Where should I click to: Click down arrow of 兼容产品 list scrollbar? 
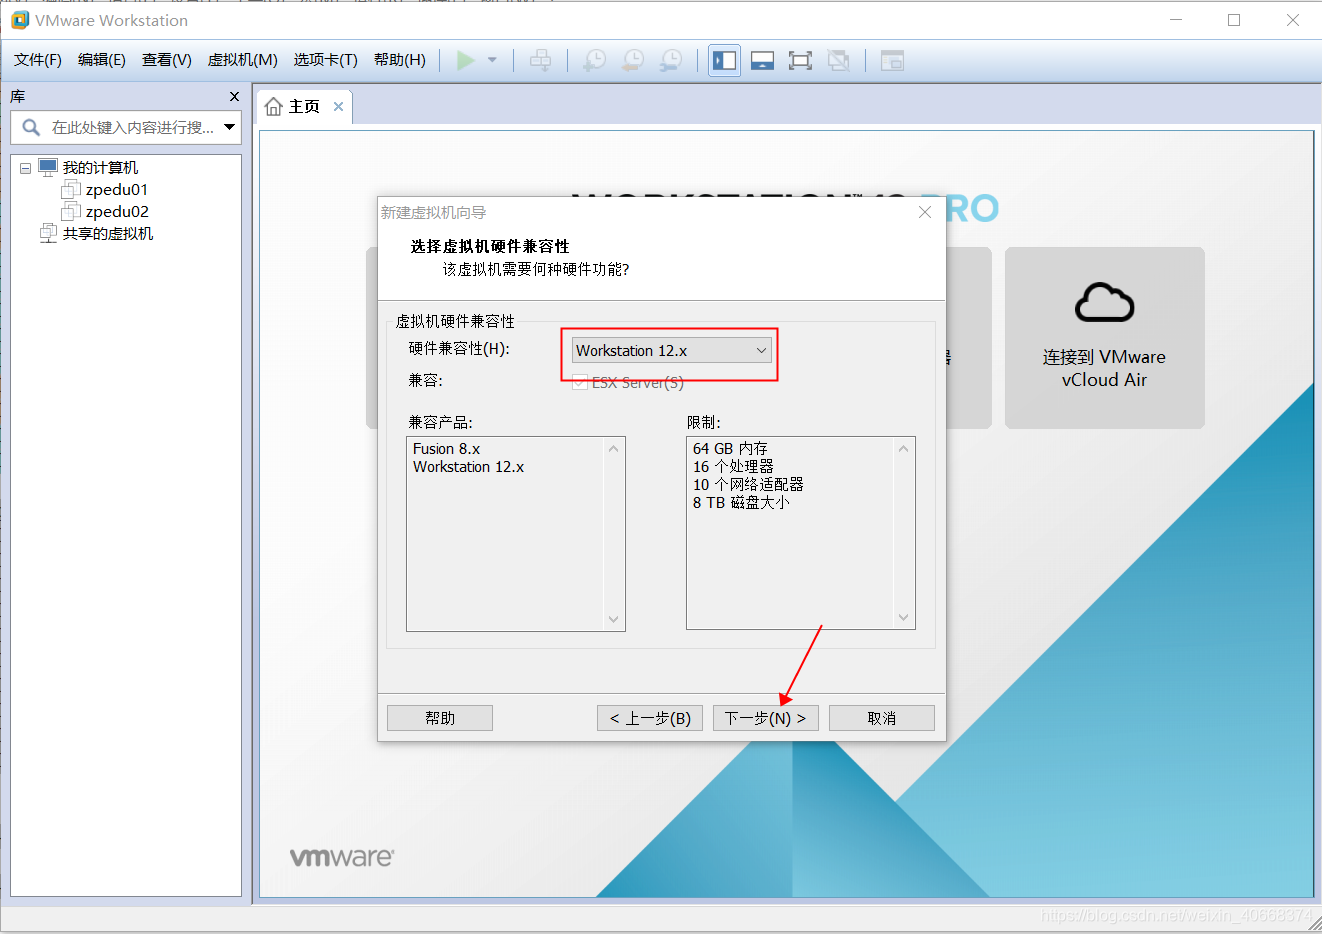[x=614, y=620]
